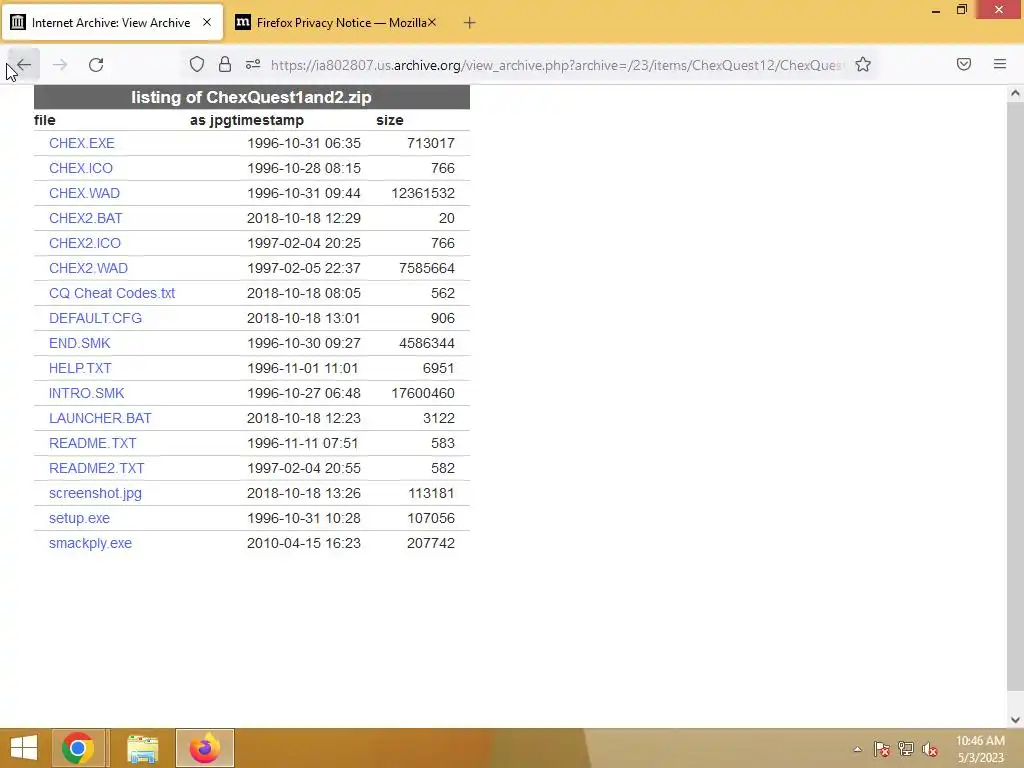Click the 'listing of ChexQuest1and2.zip' heading
The image size is (1024, 768).
[251, 97]
